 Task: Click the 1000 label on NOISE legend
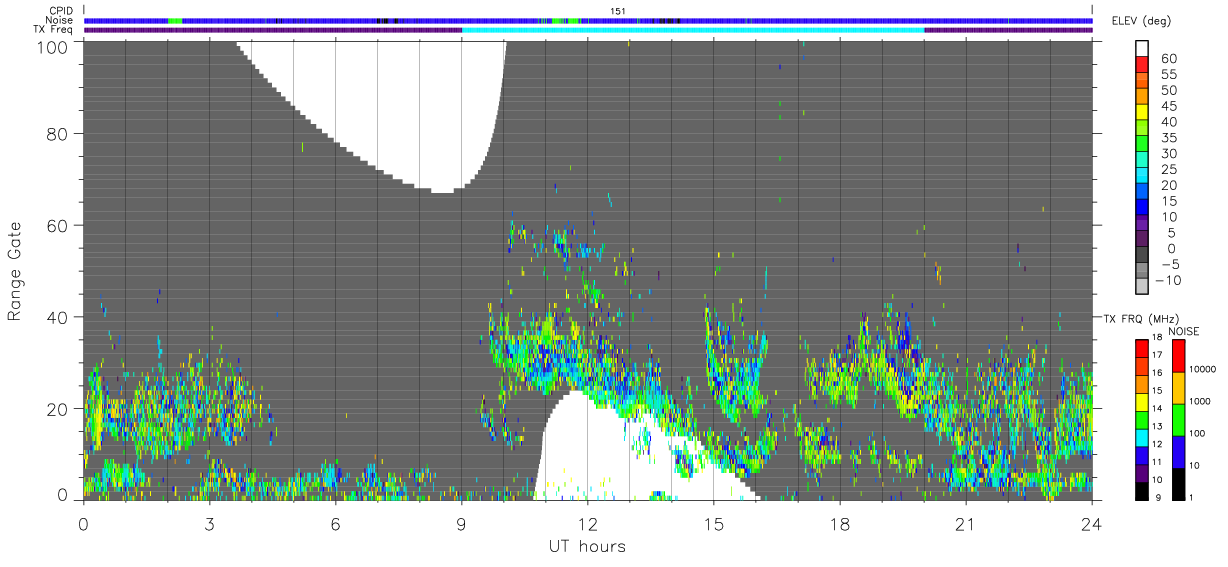1202,401
